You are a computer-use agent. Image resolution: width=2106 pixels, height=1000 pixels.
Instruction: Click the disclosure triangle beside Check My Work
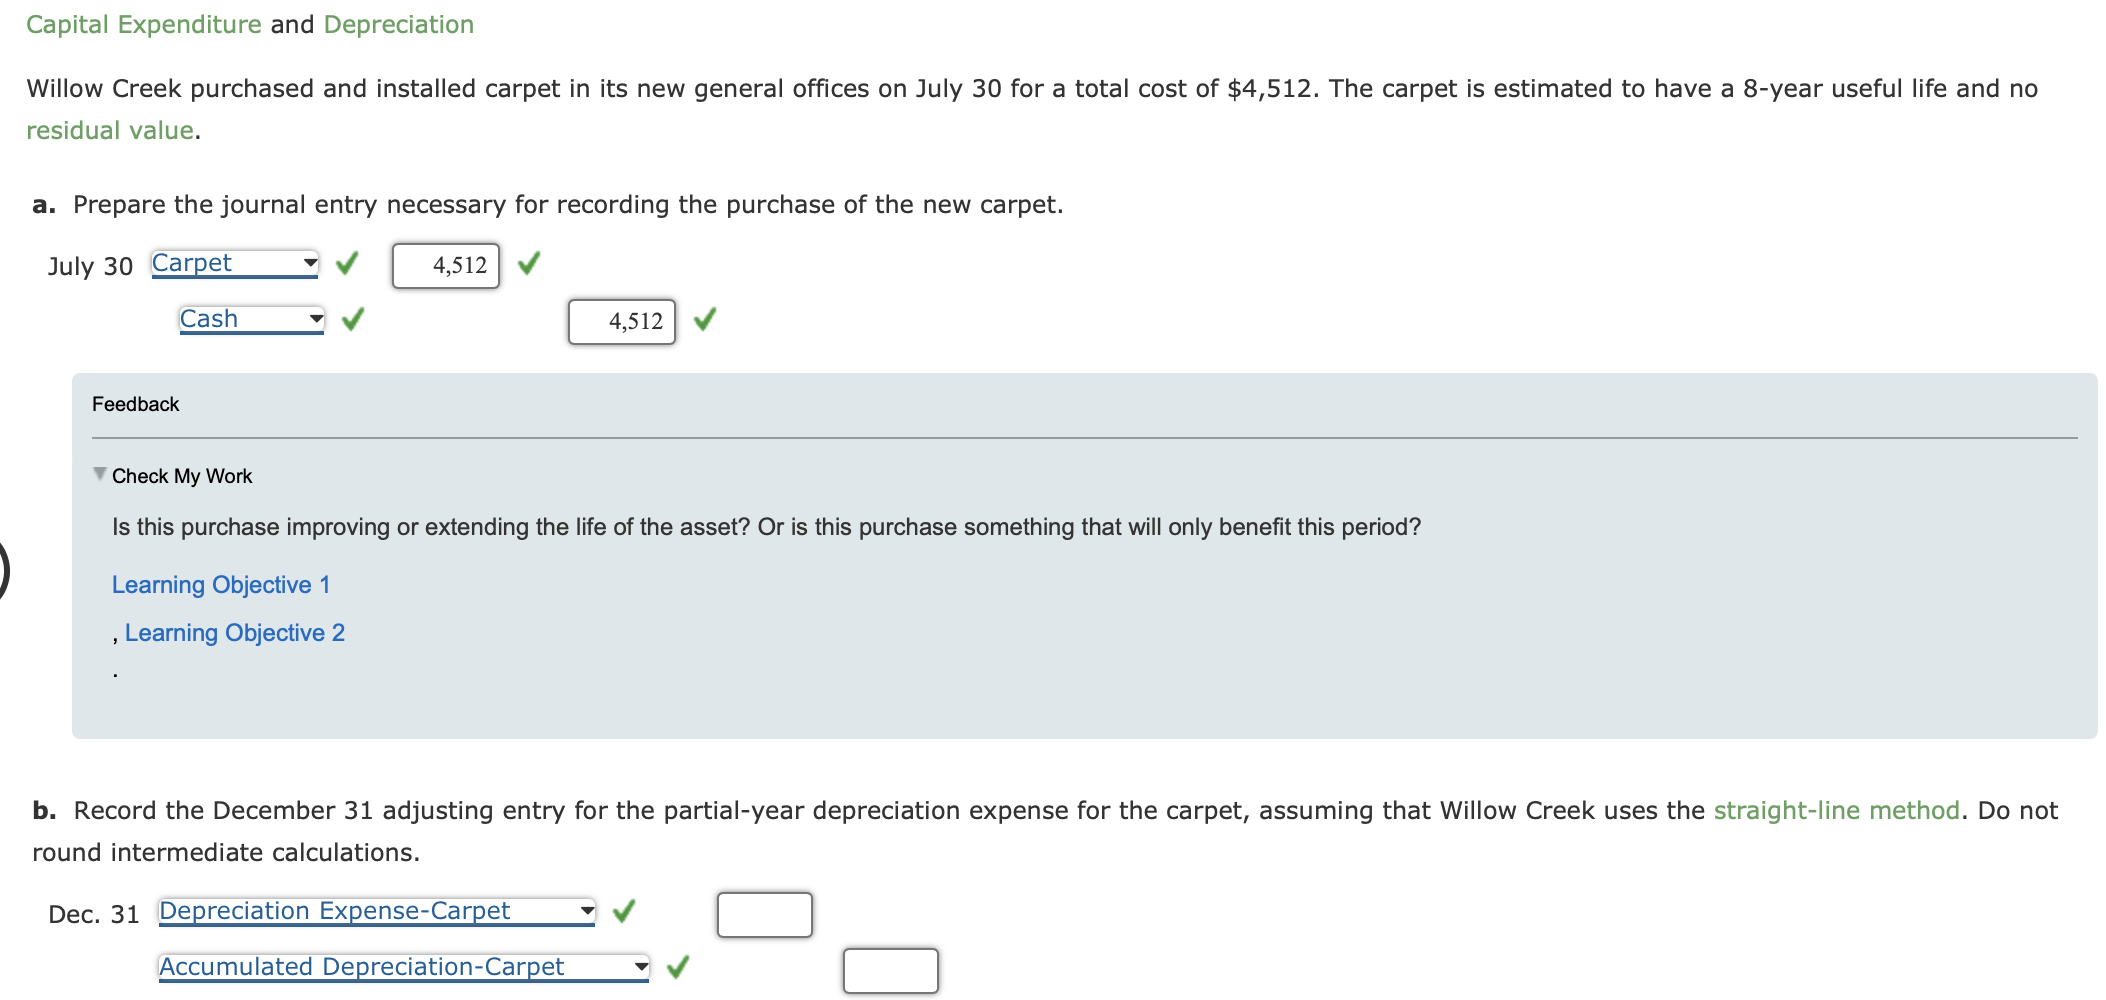[x=99, y=475]
